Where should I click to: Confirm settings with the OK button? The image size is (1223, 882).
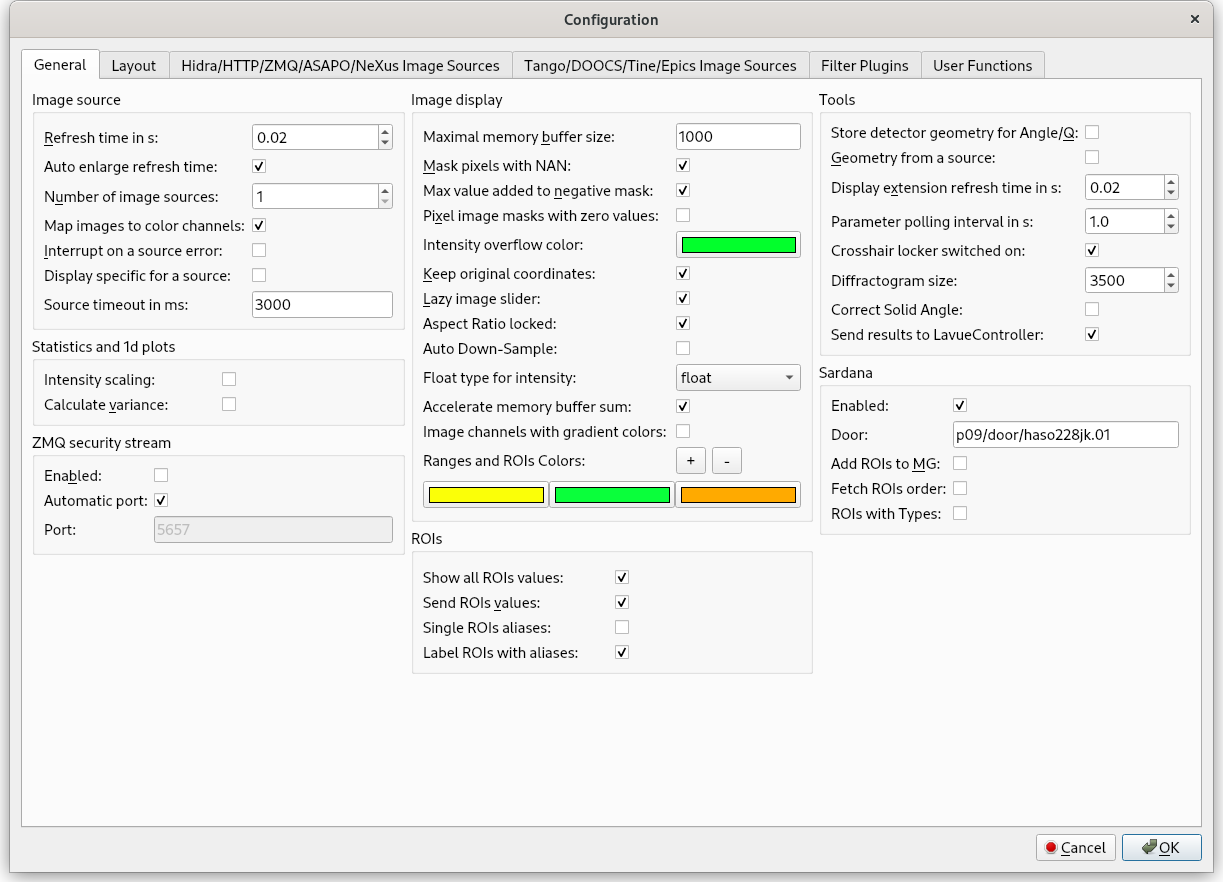pos(1161,847)
